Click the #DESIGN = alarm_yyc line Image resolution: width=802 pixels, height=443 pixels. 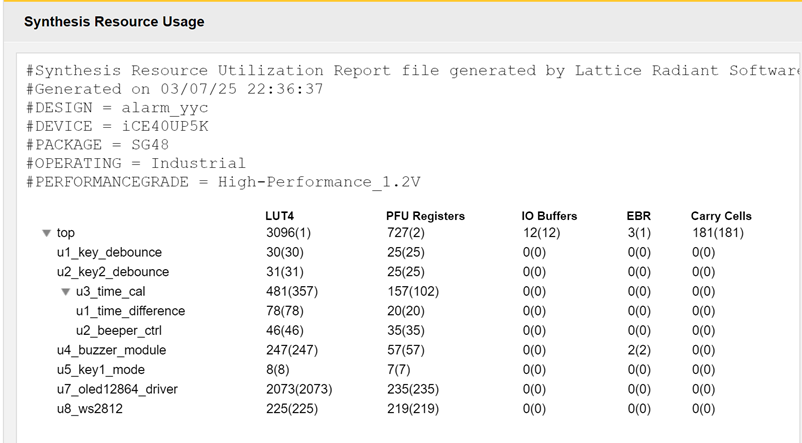pyautogui.click(x=117, y=108)
